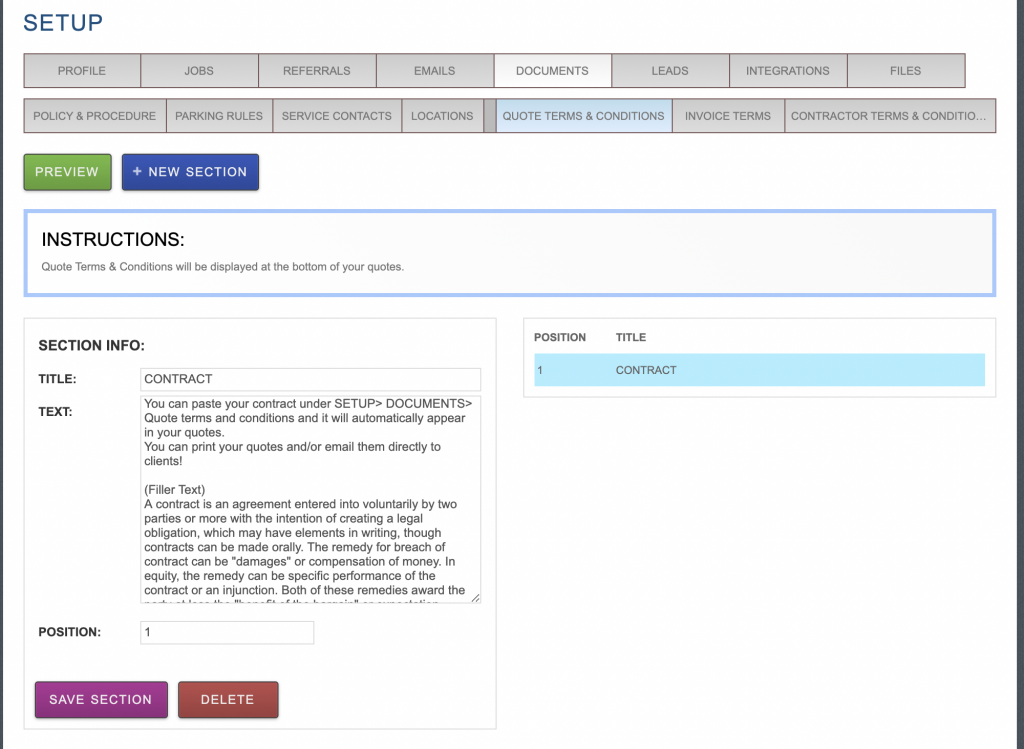Focus the Position number field
Viewport: 1024px width, 749px height.
[227, 633]
